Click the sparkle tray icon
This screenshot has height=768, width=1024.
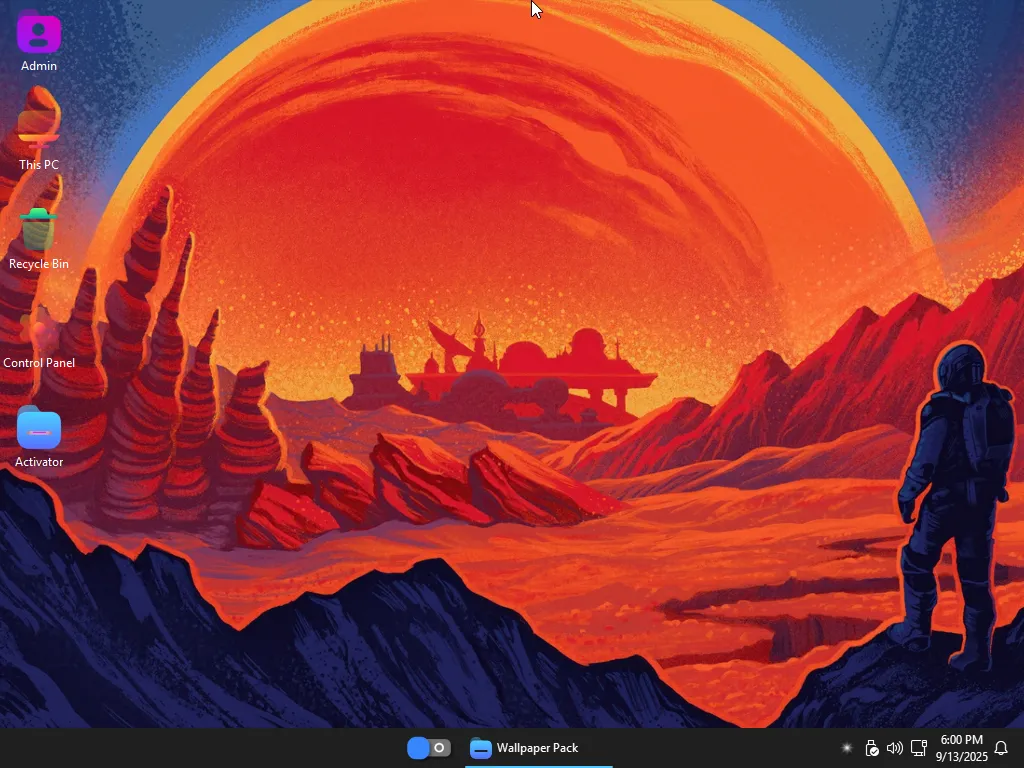click(846, 748)
